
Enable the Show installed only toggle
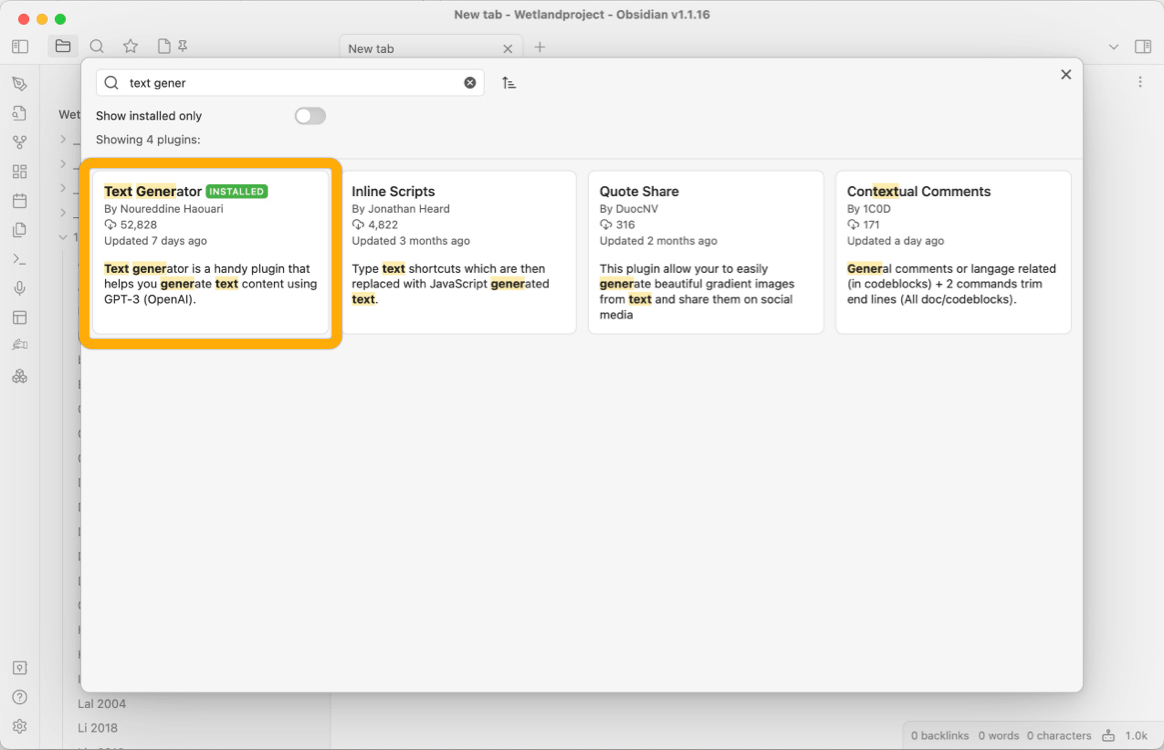coord(310,116)
